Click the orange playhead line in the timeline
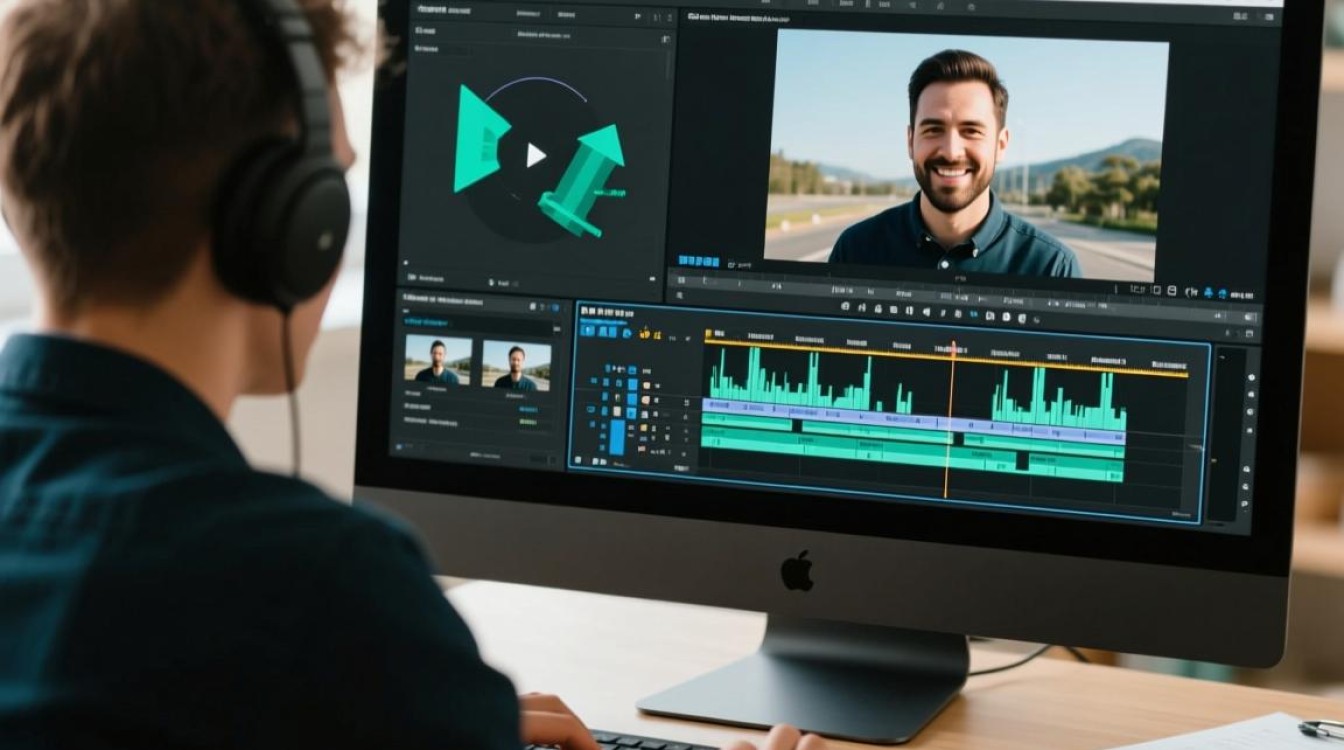The image size is (1344, 750). [x=951, y=420]
